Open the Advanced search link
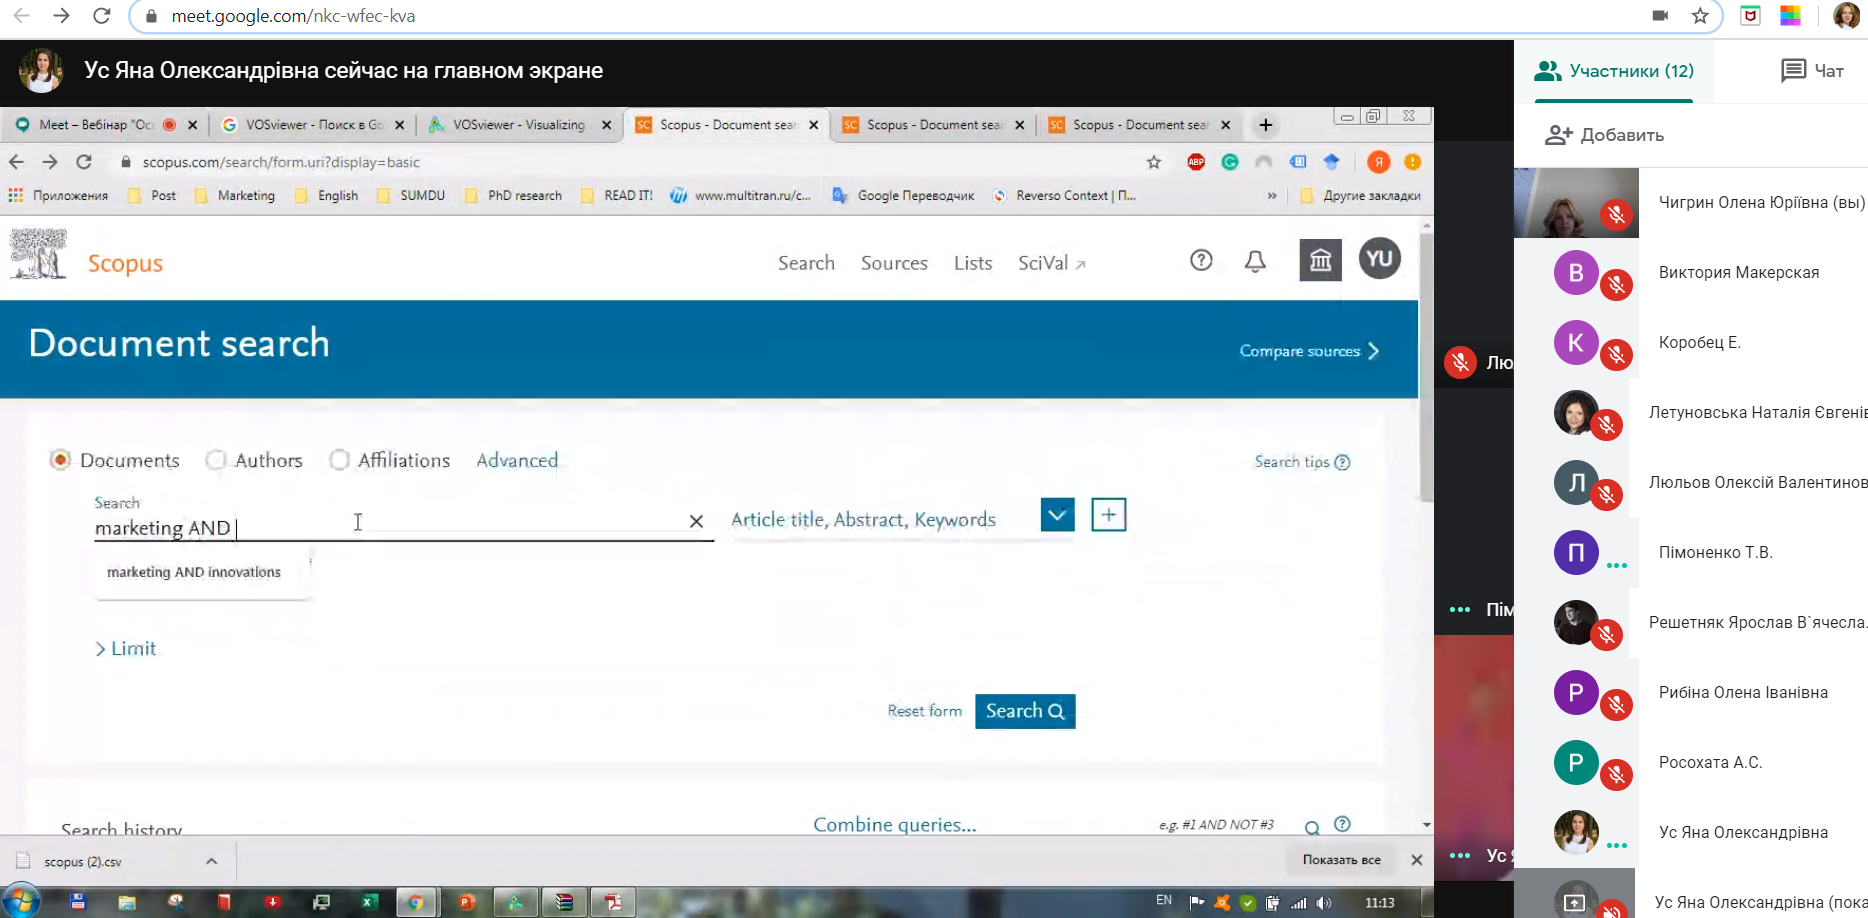This screenshot has width=1868, height=918. pos(517,460)
